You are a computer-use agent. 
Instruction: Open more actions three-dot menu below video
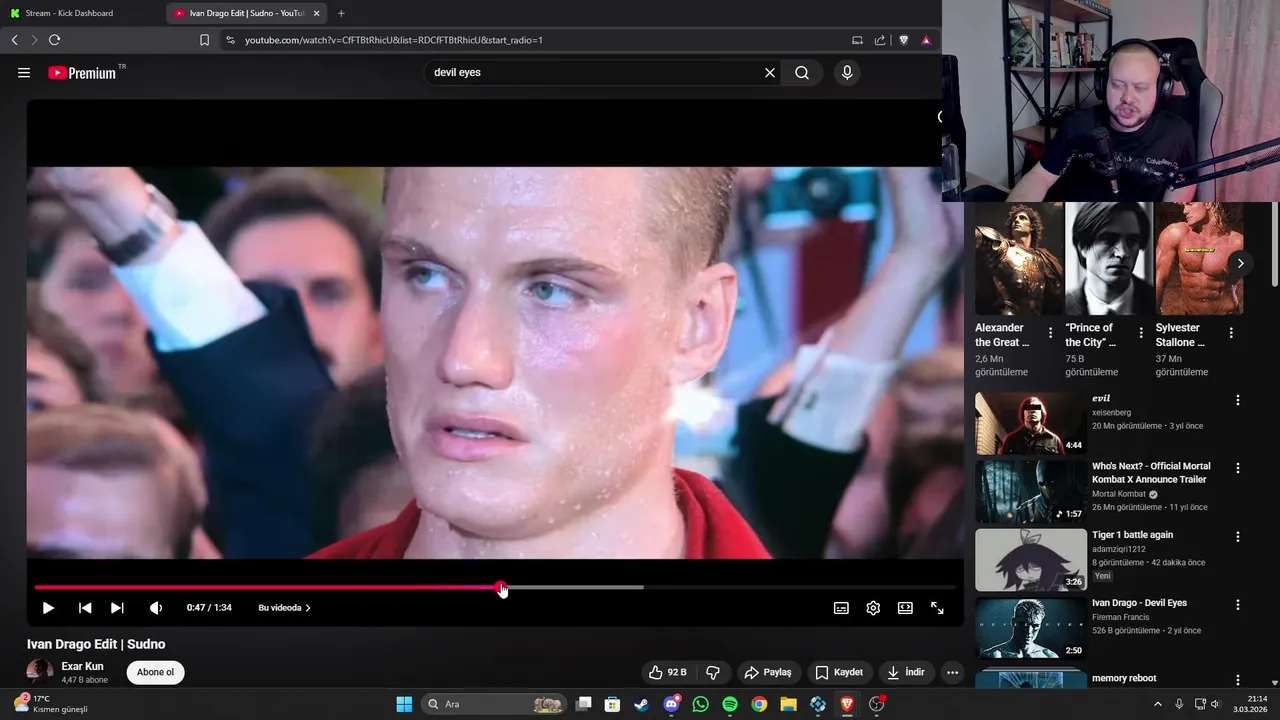point(952,672)
